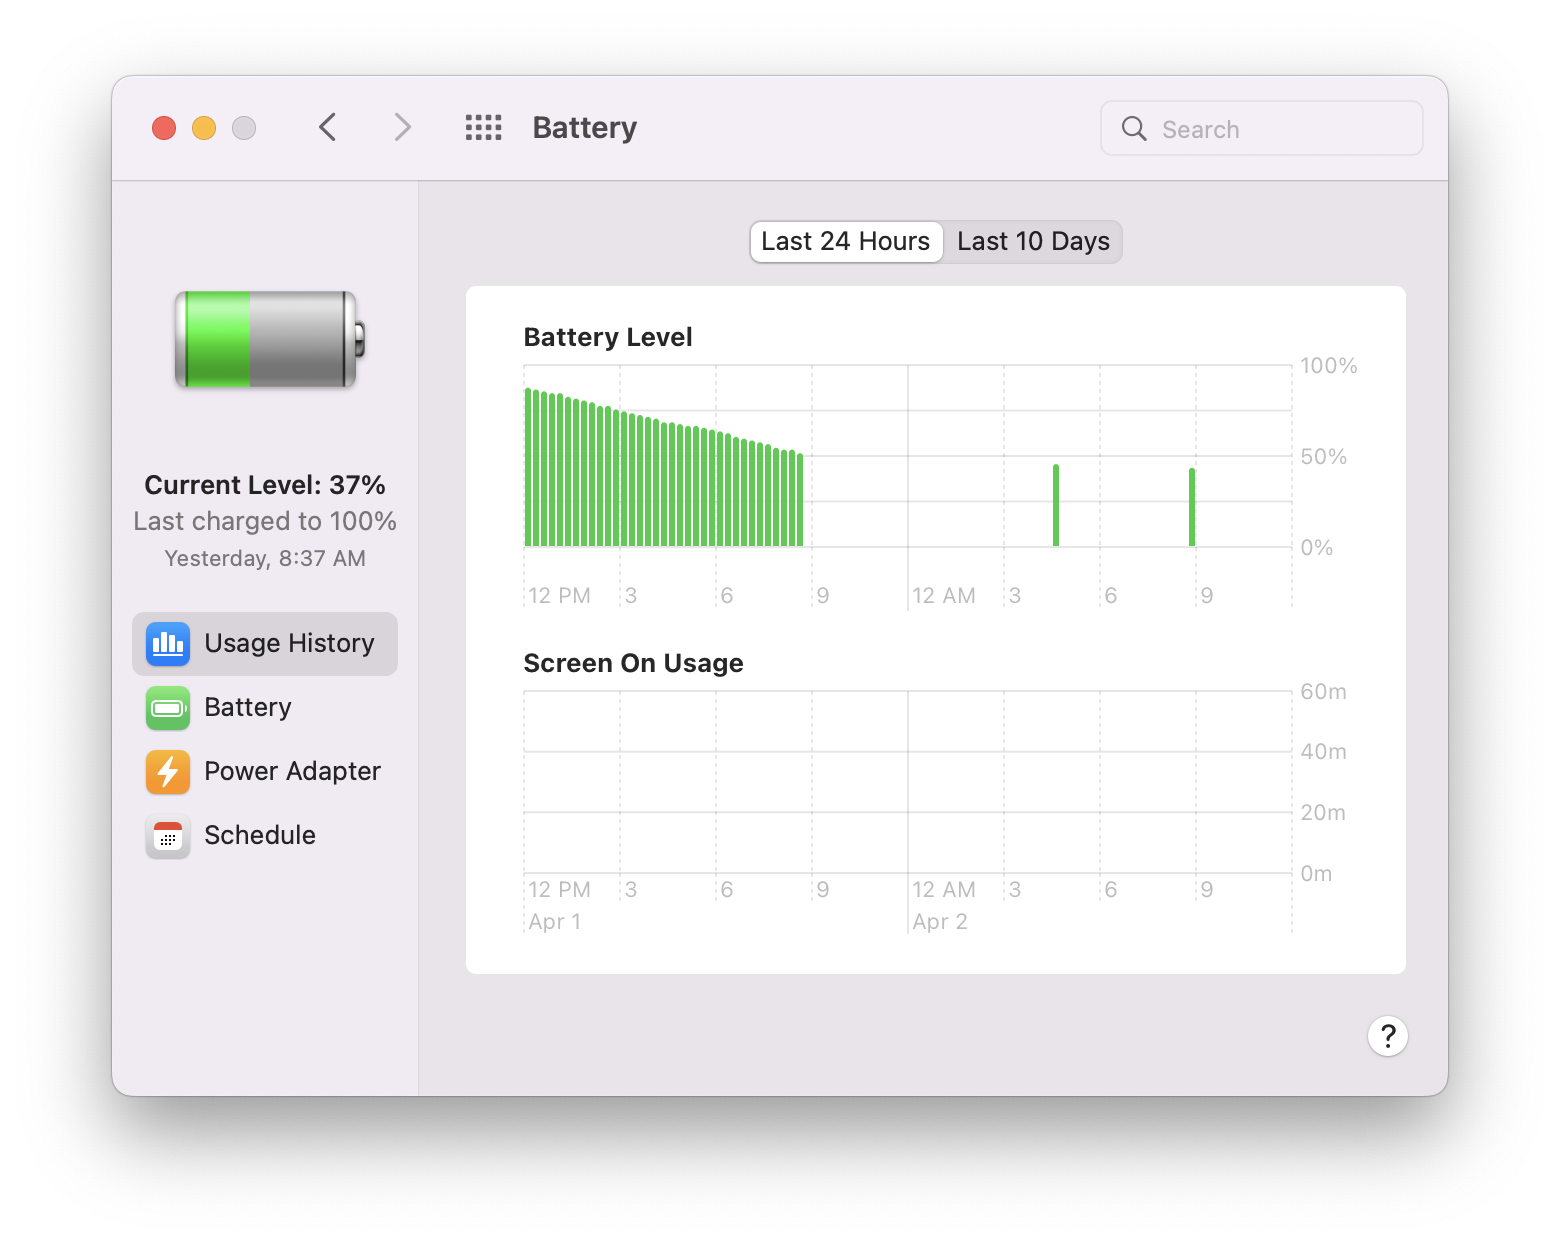Click the Show All grid icon
The height and width of the screenshot is (1244, 1560).
[x=483, y=127]
